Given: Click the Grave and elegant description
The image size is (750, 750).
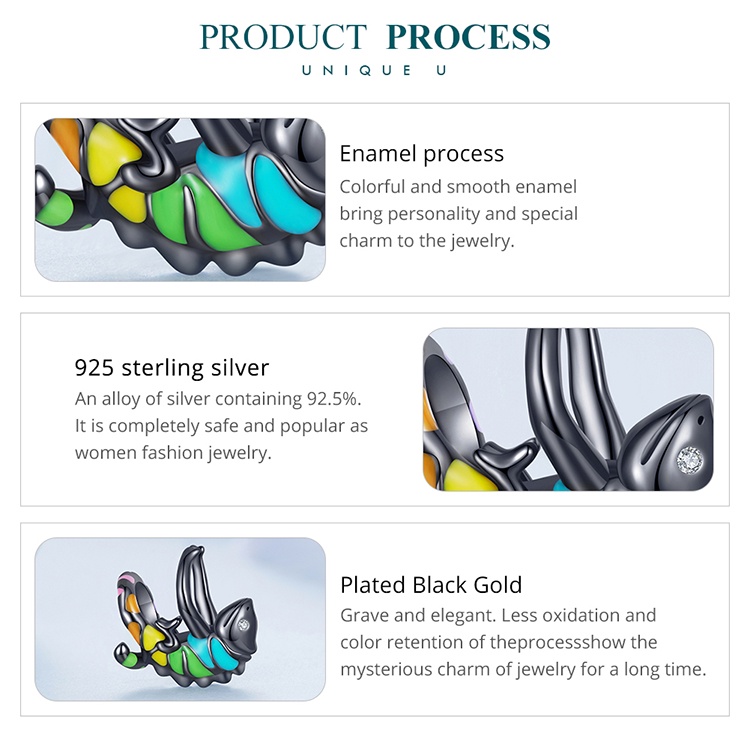Looking at the screenshot, I should tap(523, 642).
